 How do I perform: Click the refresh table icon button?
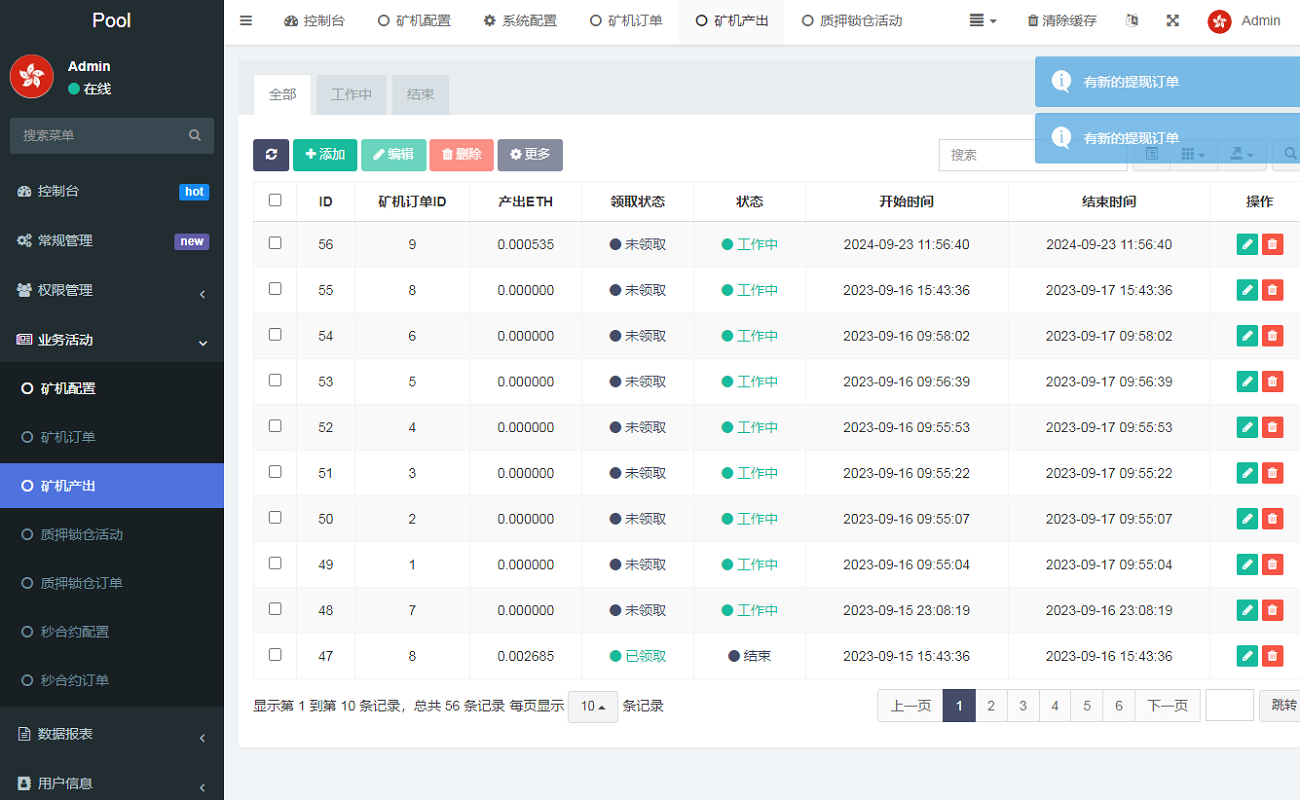(271, 155)
